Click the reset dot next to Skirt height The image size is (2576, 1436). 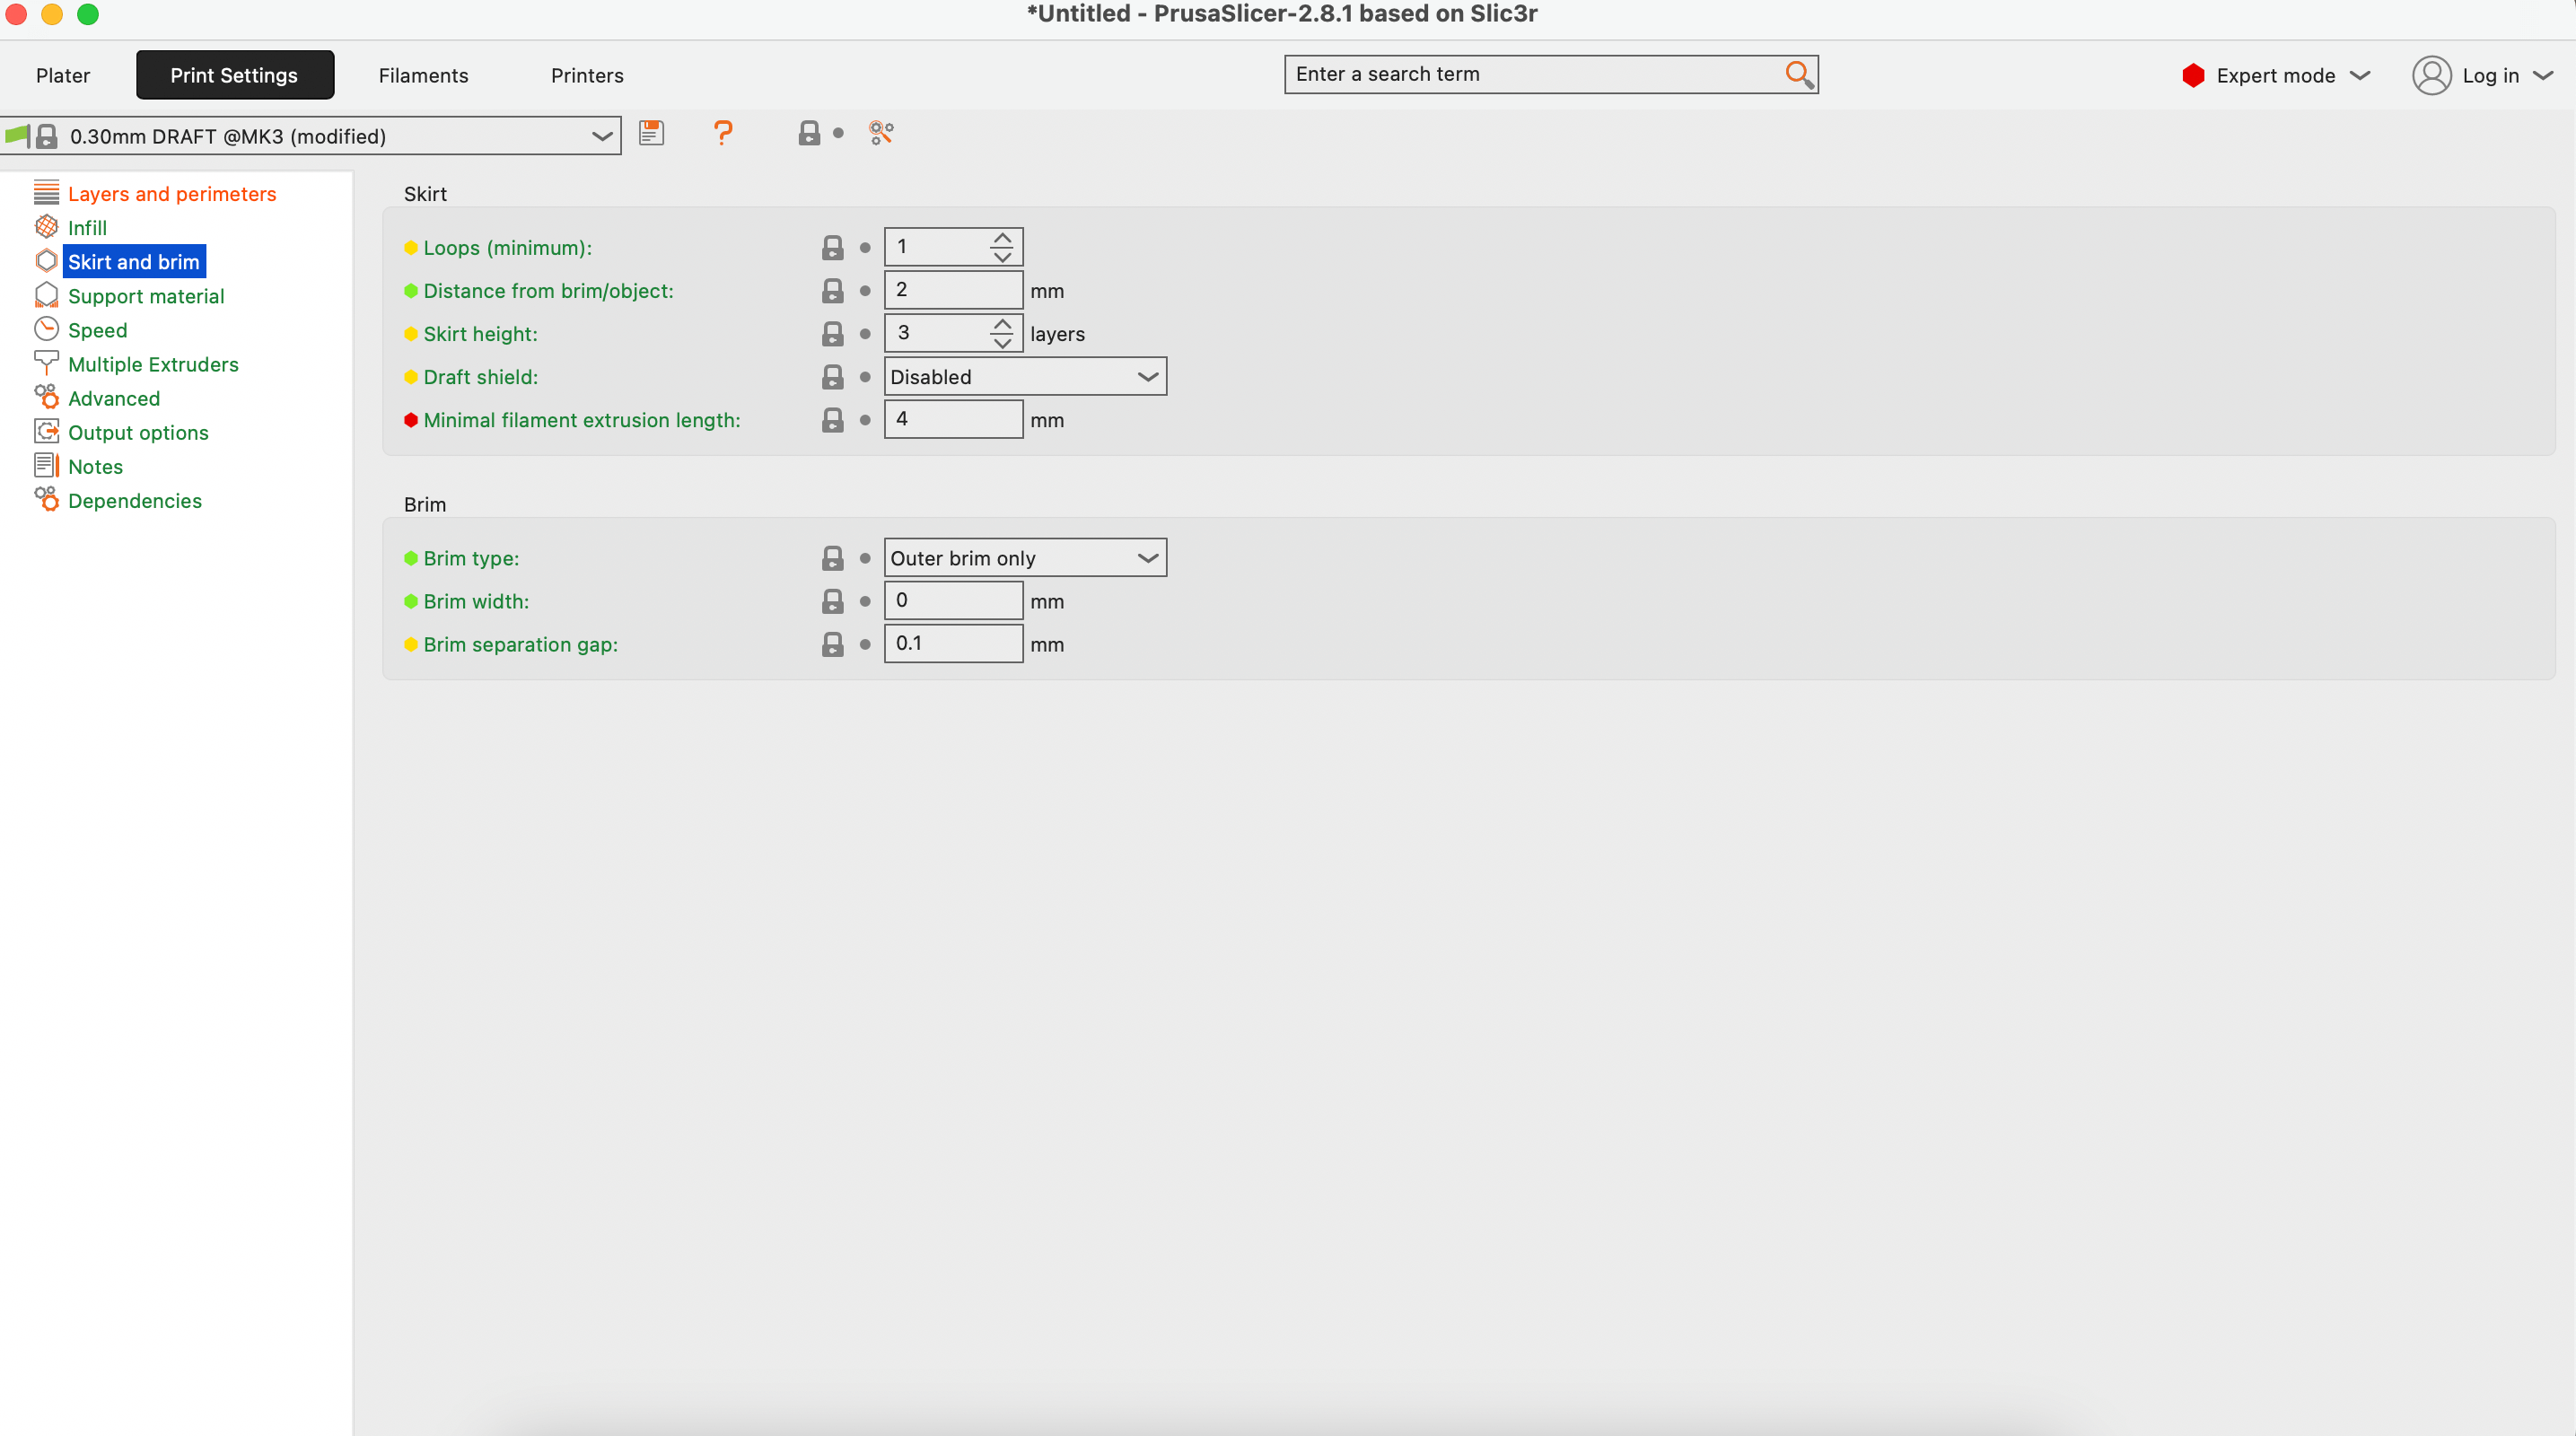[865, 334]
